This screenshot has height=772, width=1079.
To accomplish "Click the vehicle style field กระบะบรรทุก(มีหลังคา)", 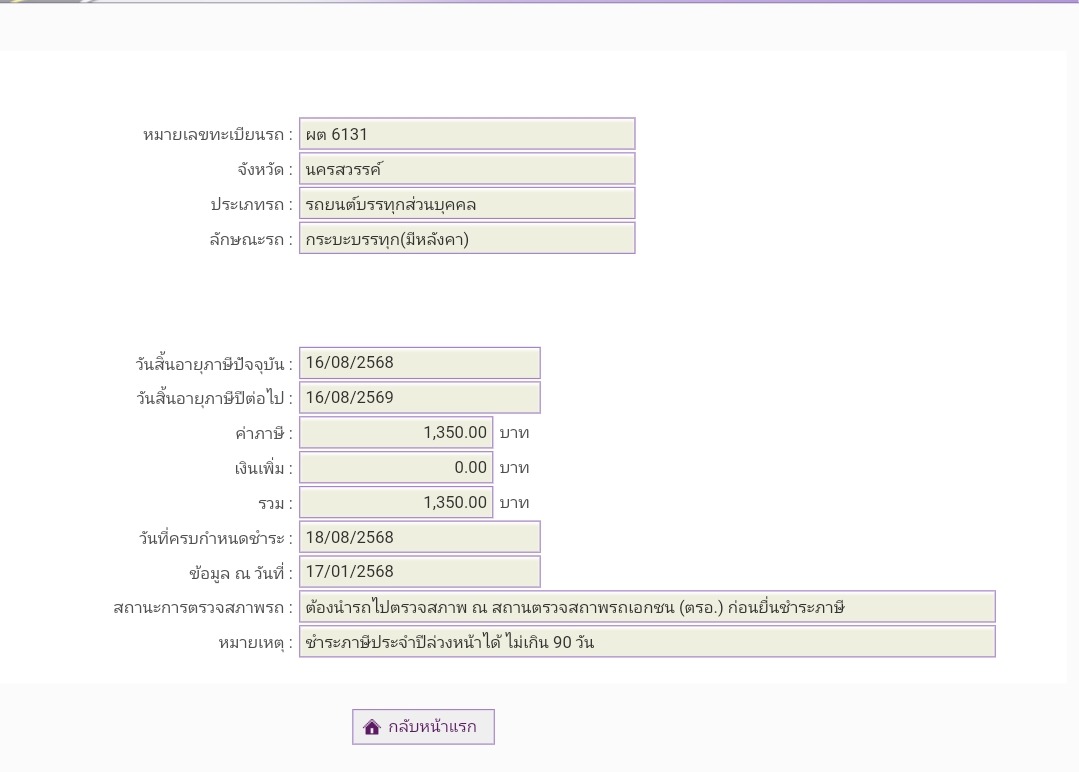I will [467, 239].
